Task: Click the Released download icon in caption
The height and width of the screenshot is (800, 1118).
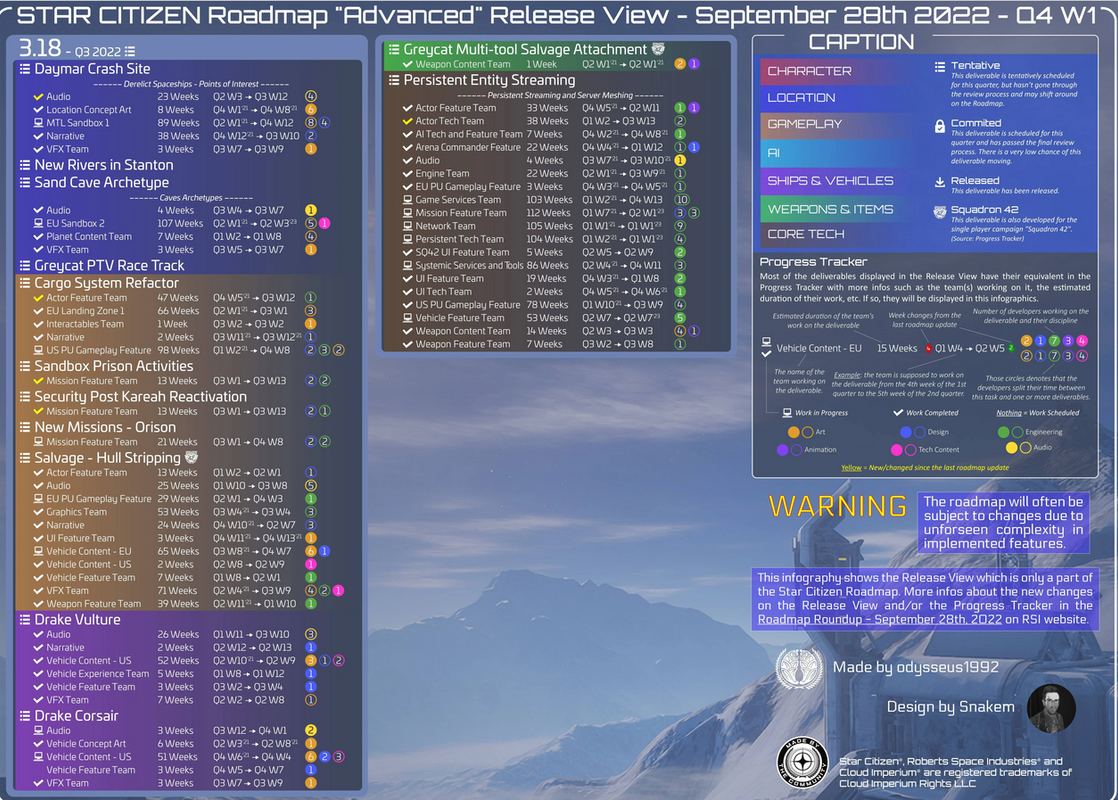Action: point(940,182)
